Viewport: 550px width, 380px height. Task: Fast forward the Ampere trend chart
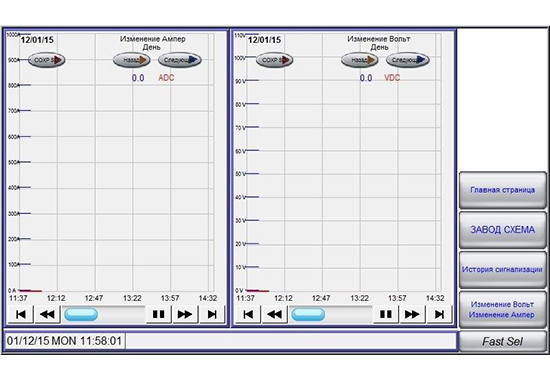click(185, 314)
